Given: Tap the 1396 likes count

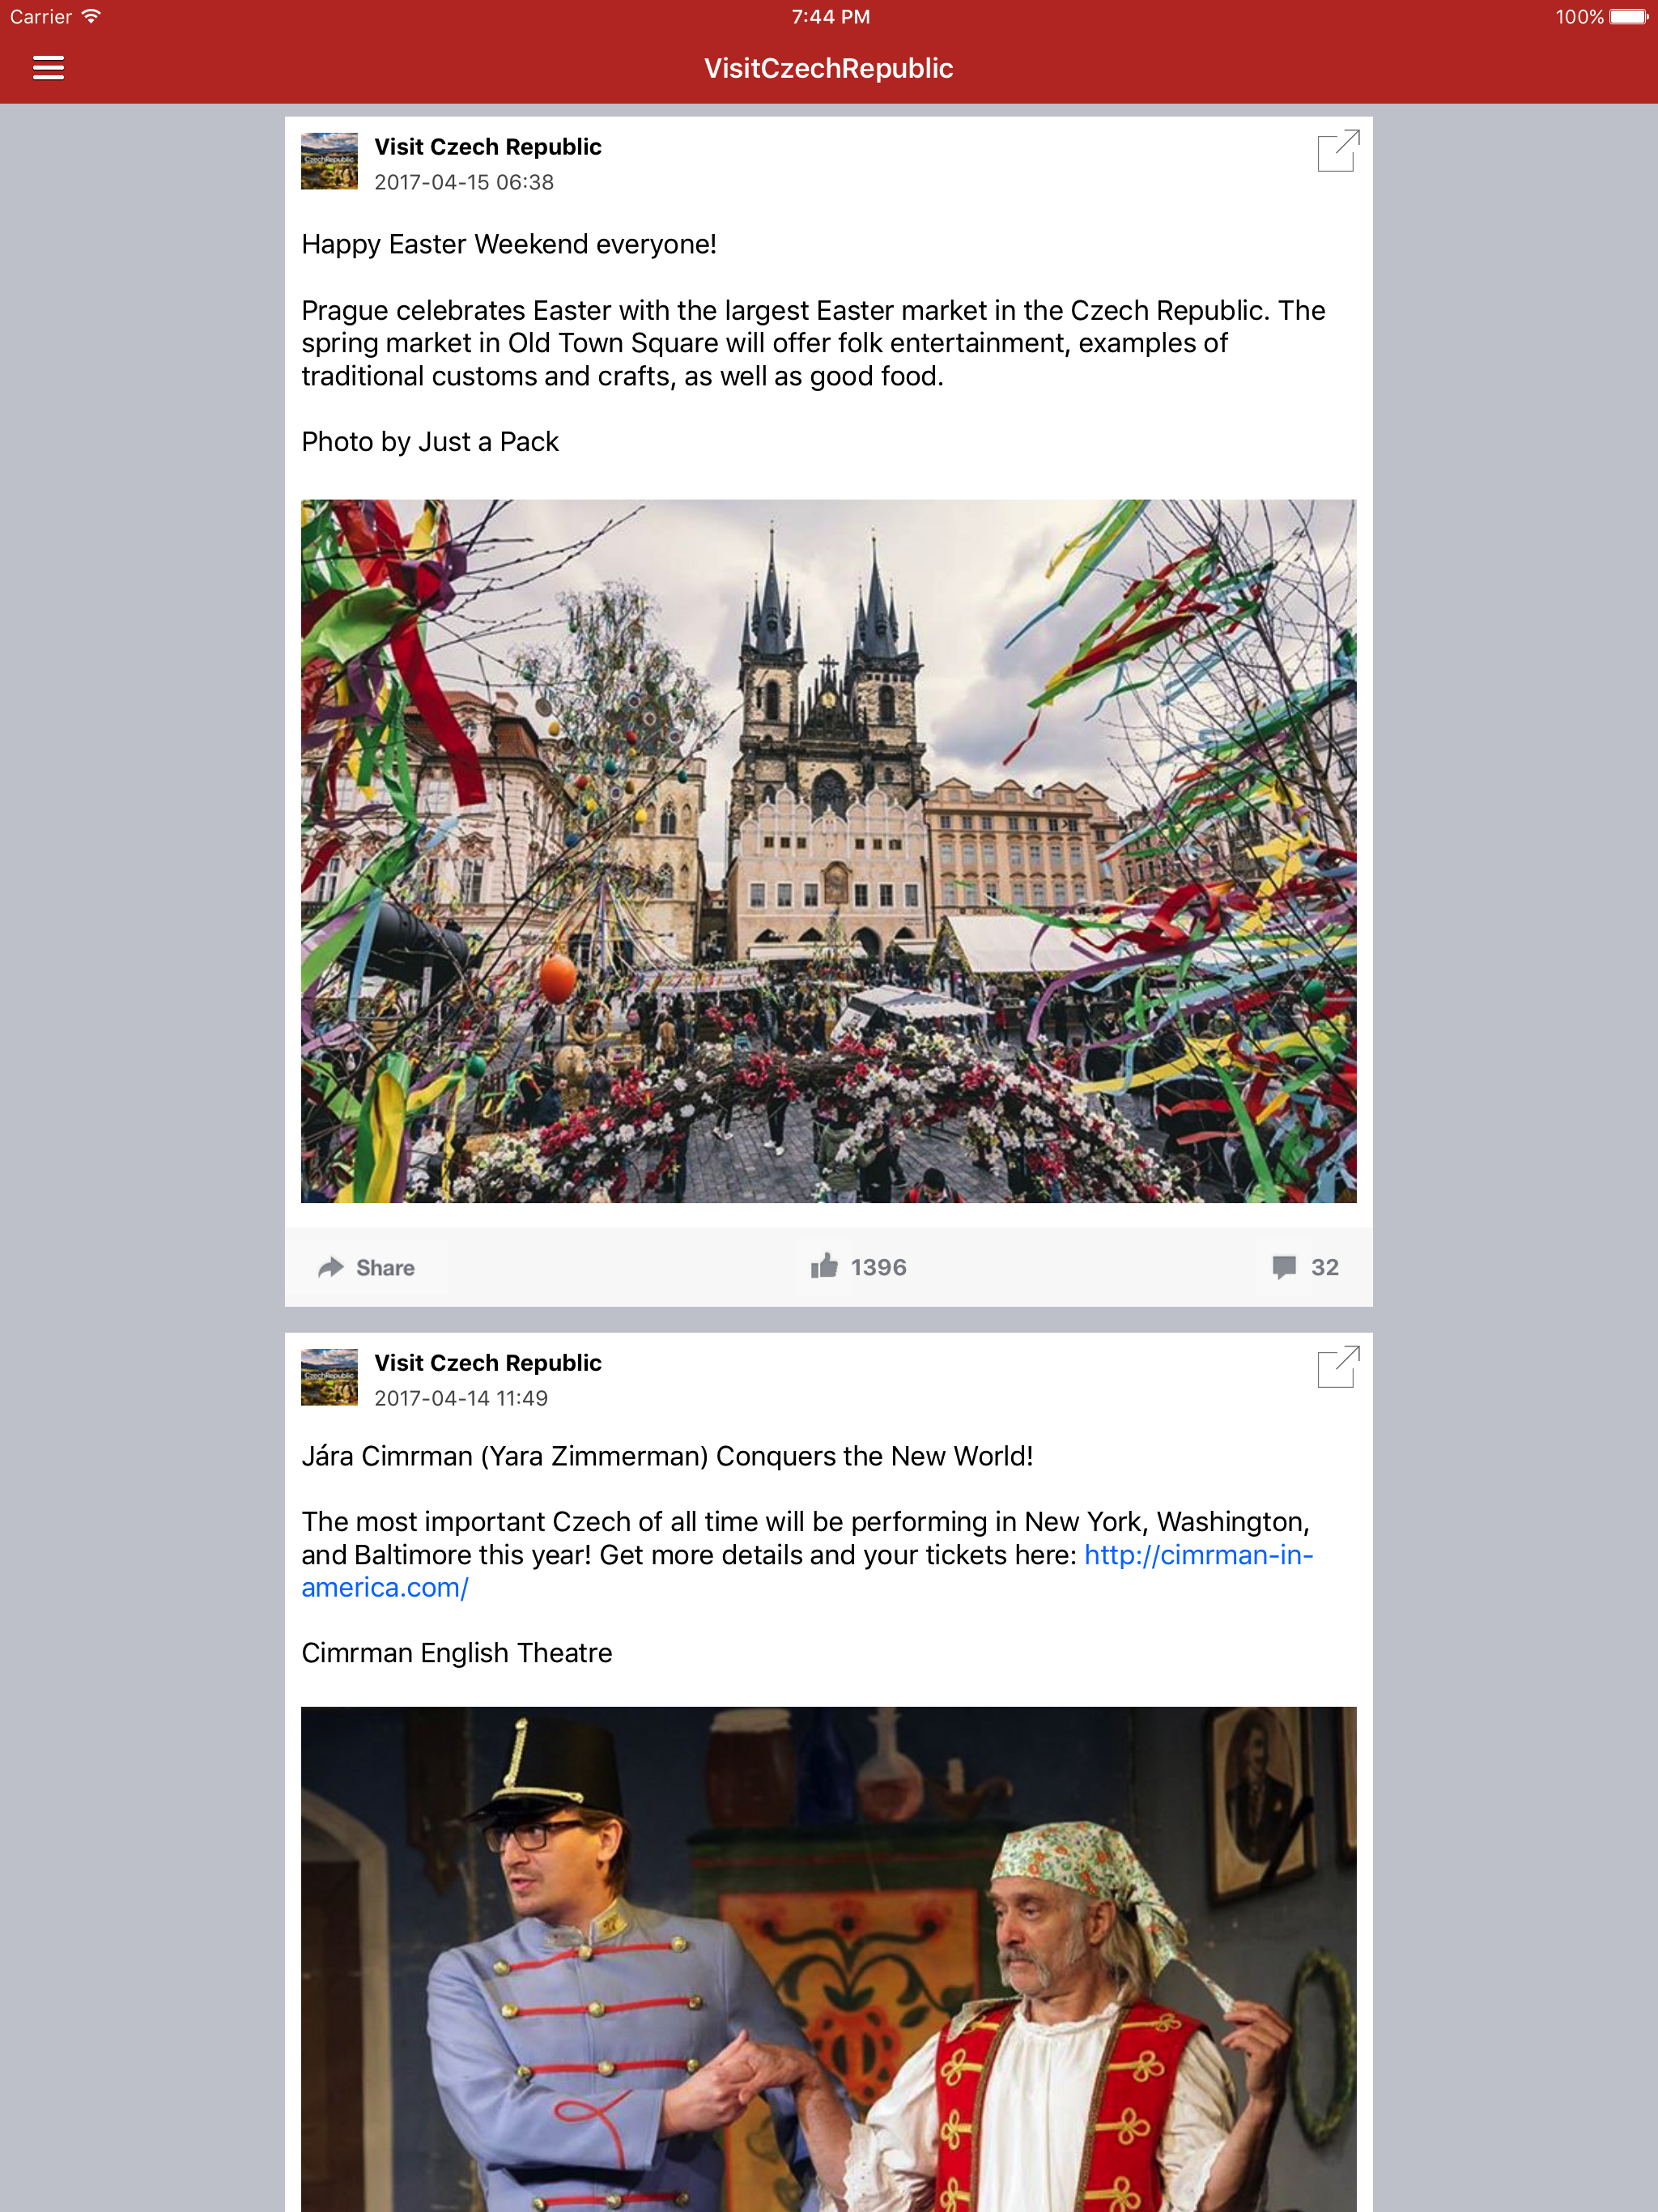Looking at the screenshot, I should pyautogui.click(x=878, y=1267).
